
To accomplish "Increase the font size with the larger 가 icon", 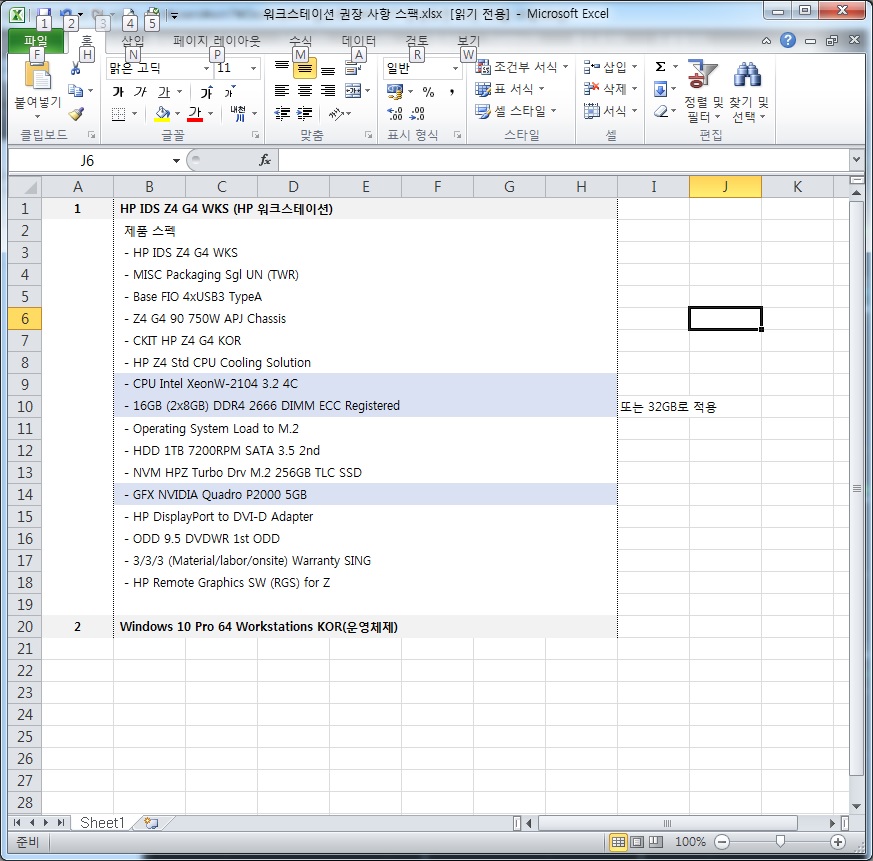I will coord(207,92).
